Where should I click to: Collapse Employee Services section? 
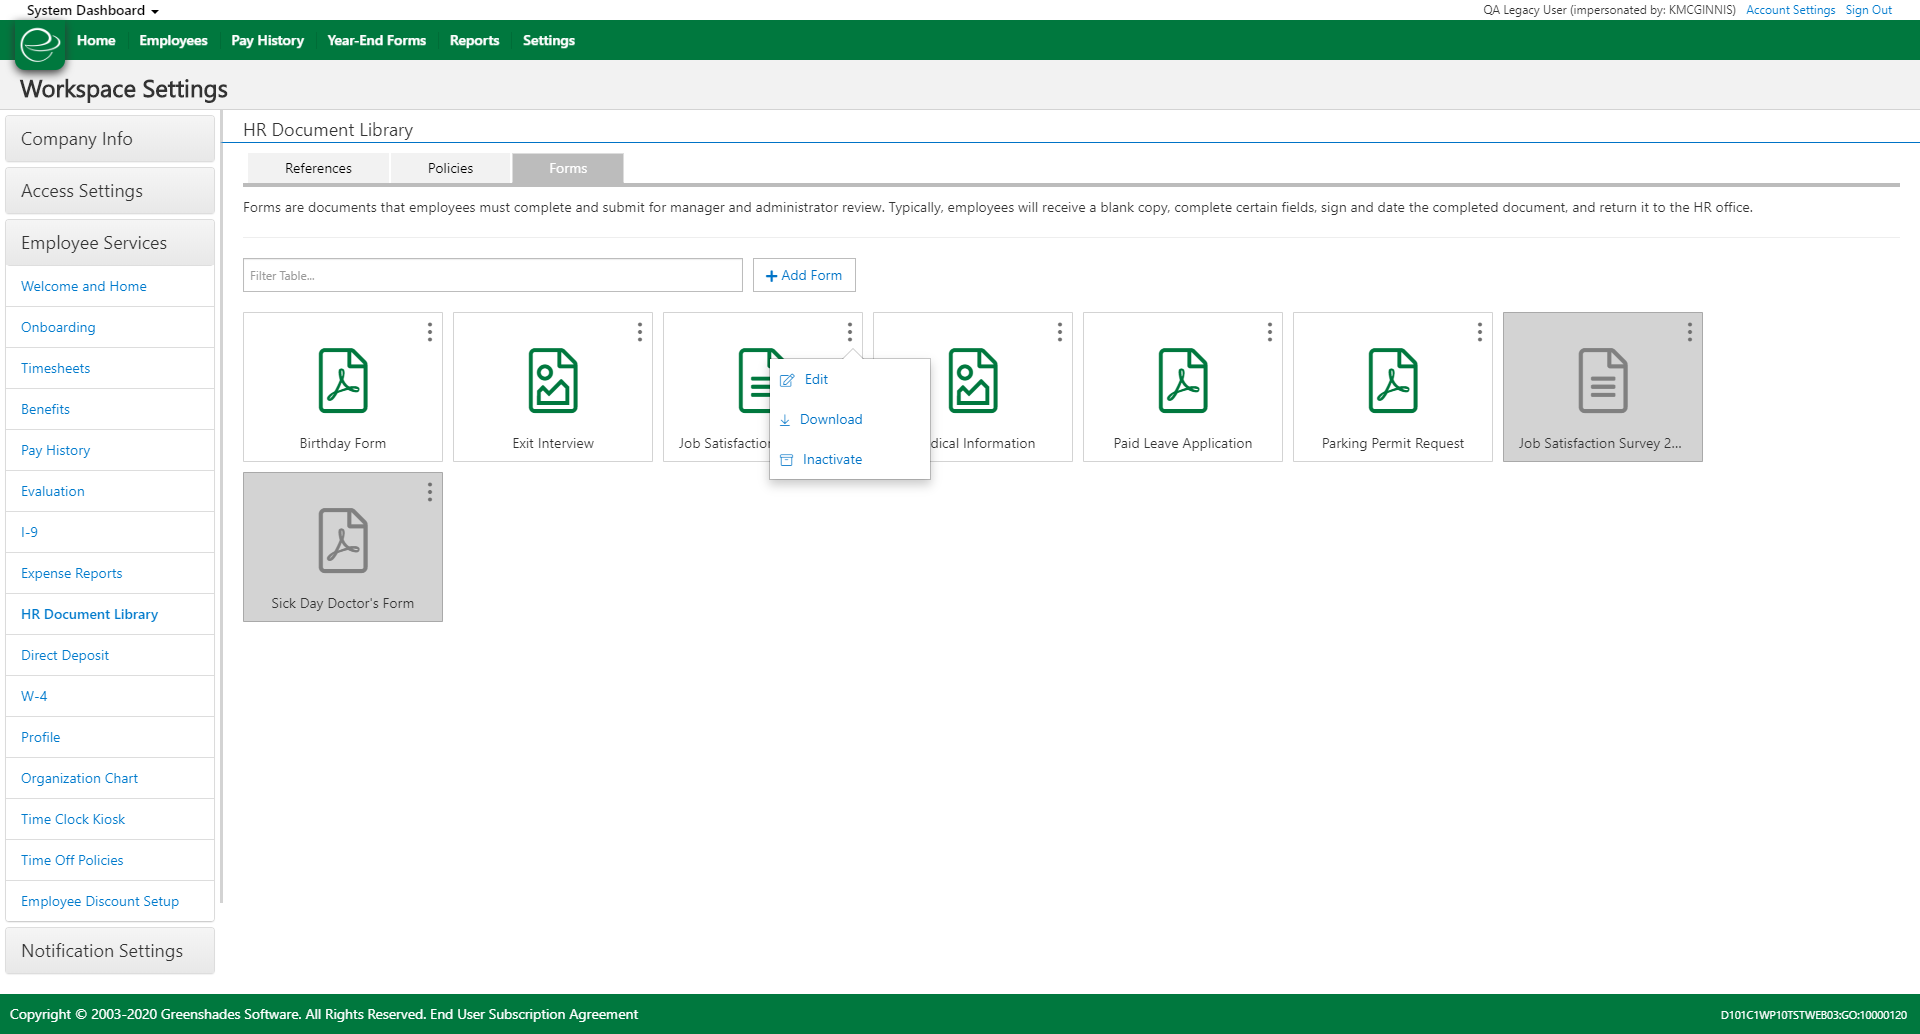pyautogui.click(x=110, y=243)
